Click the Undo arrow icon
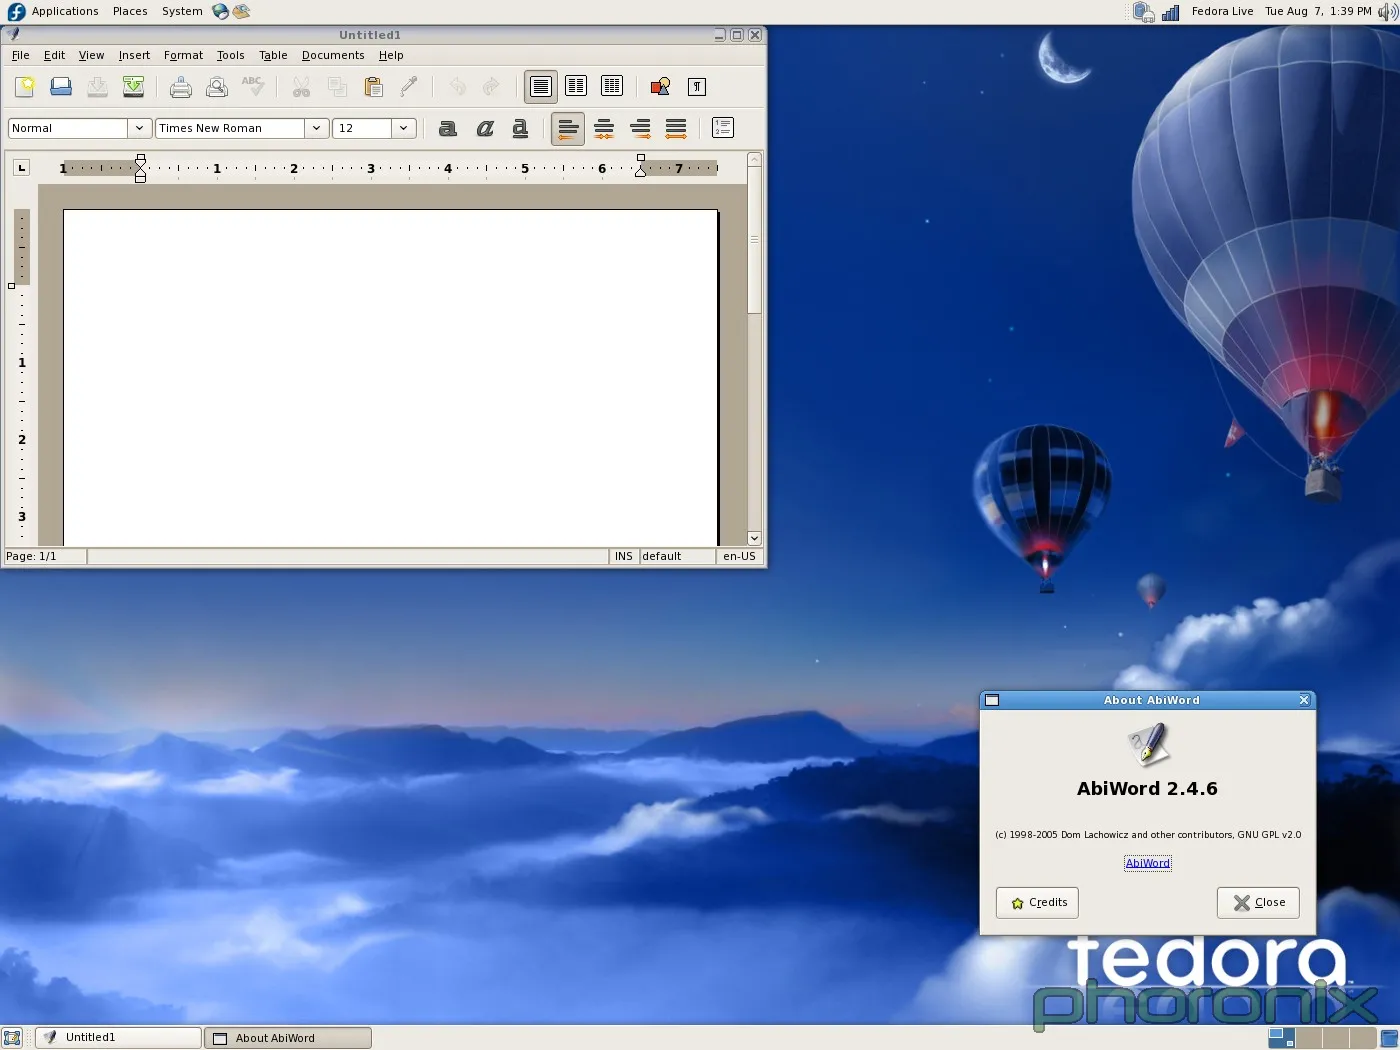The image size is (1400, 1050). pyautogui.click(x=457, y=87)
